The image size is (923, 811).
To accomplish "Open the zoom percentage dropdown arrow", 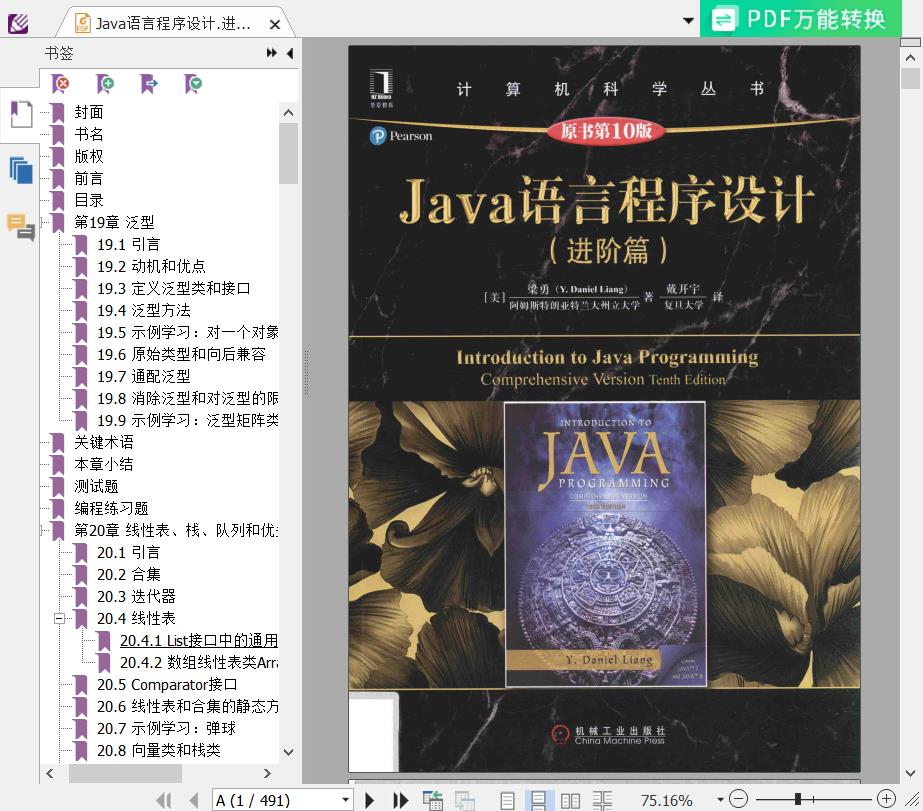I will coord(720,800).
